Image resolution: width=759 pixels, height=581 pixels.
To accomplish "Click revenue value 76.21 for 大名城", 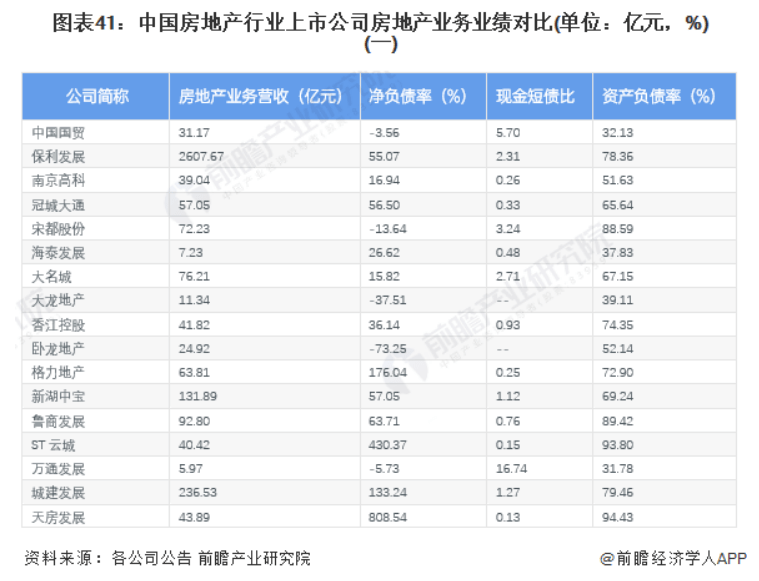I will click(194, 276).
